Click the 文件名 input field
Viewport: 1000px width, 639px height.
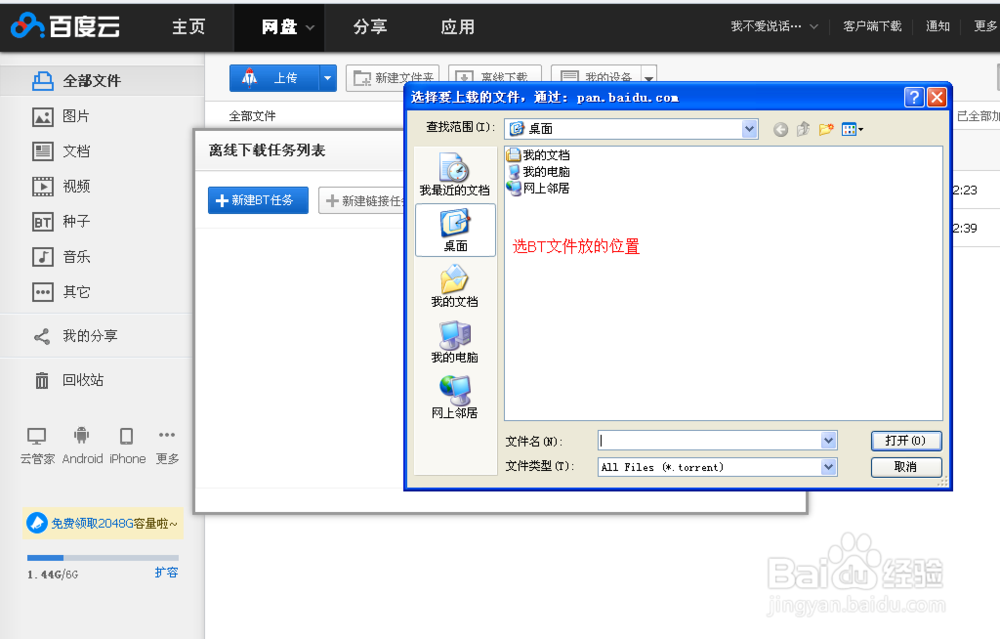point(710,440)
